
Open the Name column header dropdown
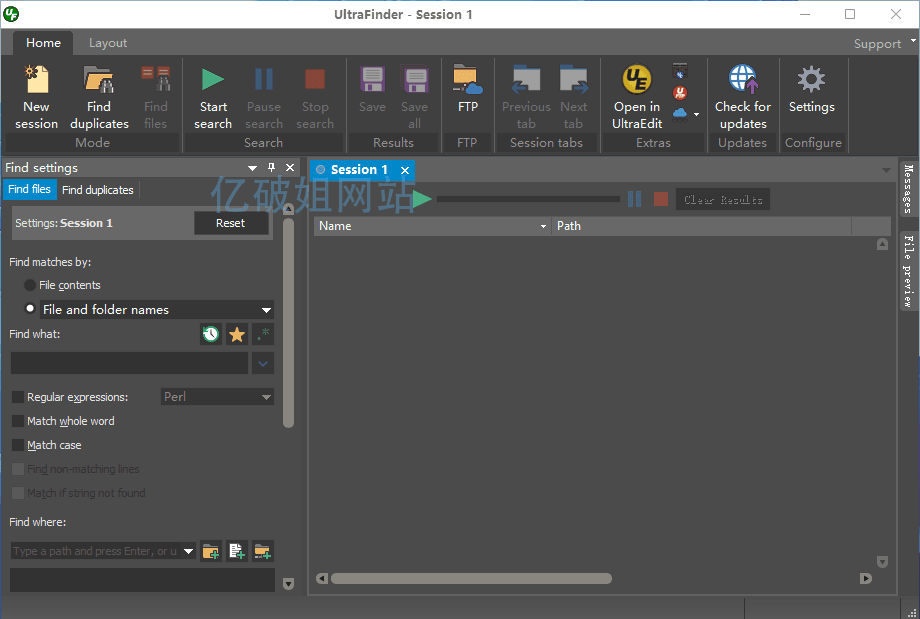pyautogui.click(x=543, y=226)
